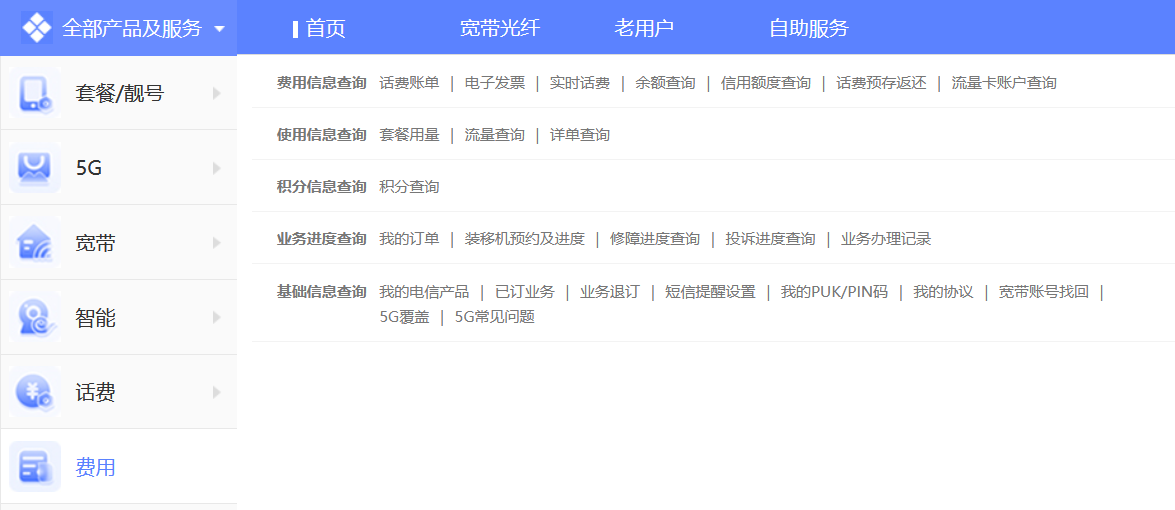Open the 我的订单 link
The image size is (1175, 510).
tap(409, 239)
